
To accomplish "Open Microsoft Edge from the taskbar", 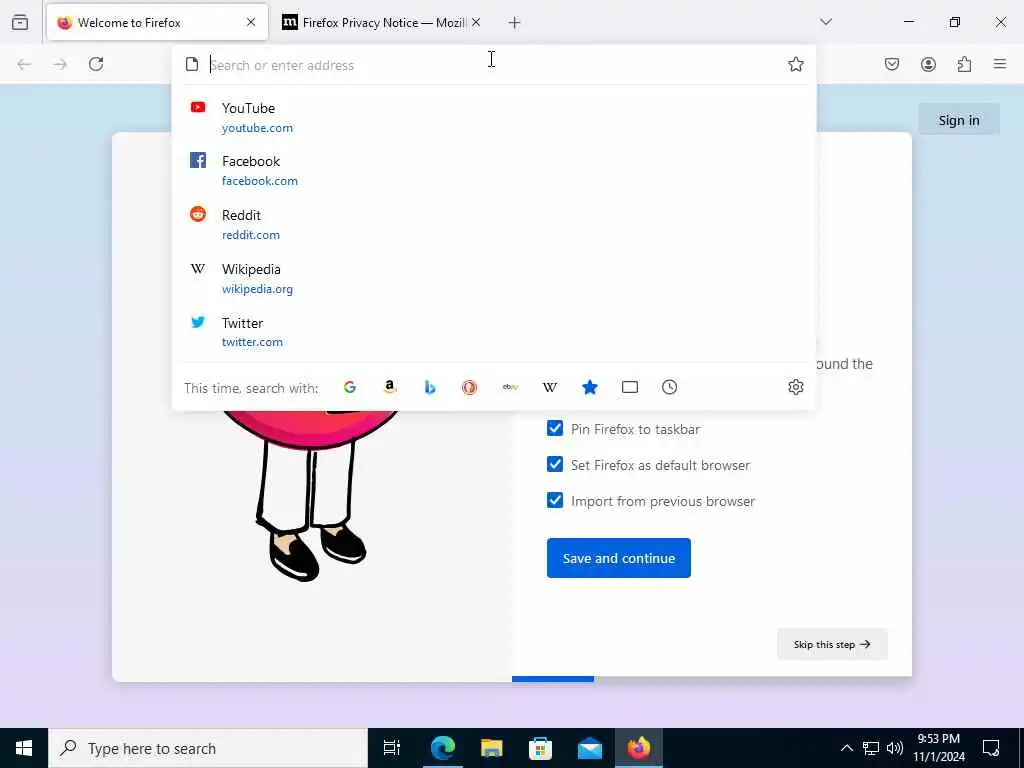I will pos(443,748).
